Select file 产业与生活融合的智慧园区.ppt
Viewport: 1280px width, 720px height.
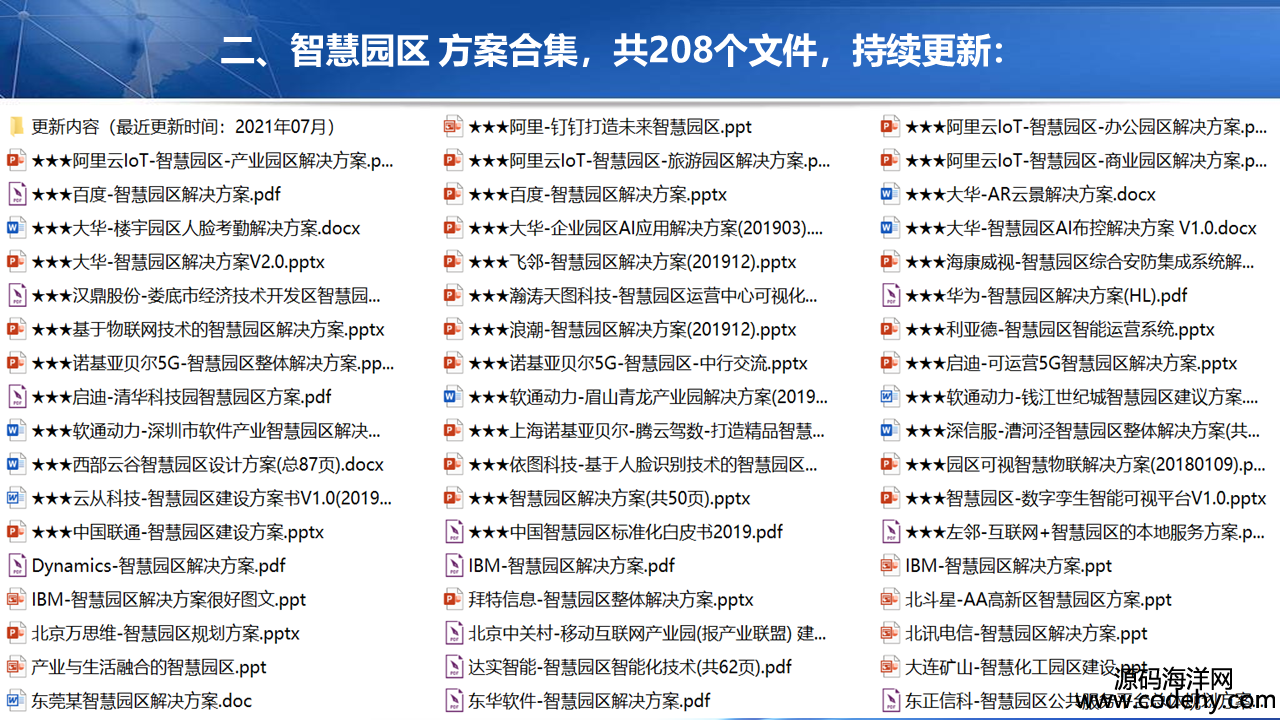[137, 667]
